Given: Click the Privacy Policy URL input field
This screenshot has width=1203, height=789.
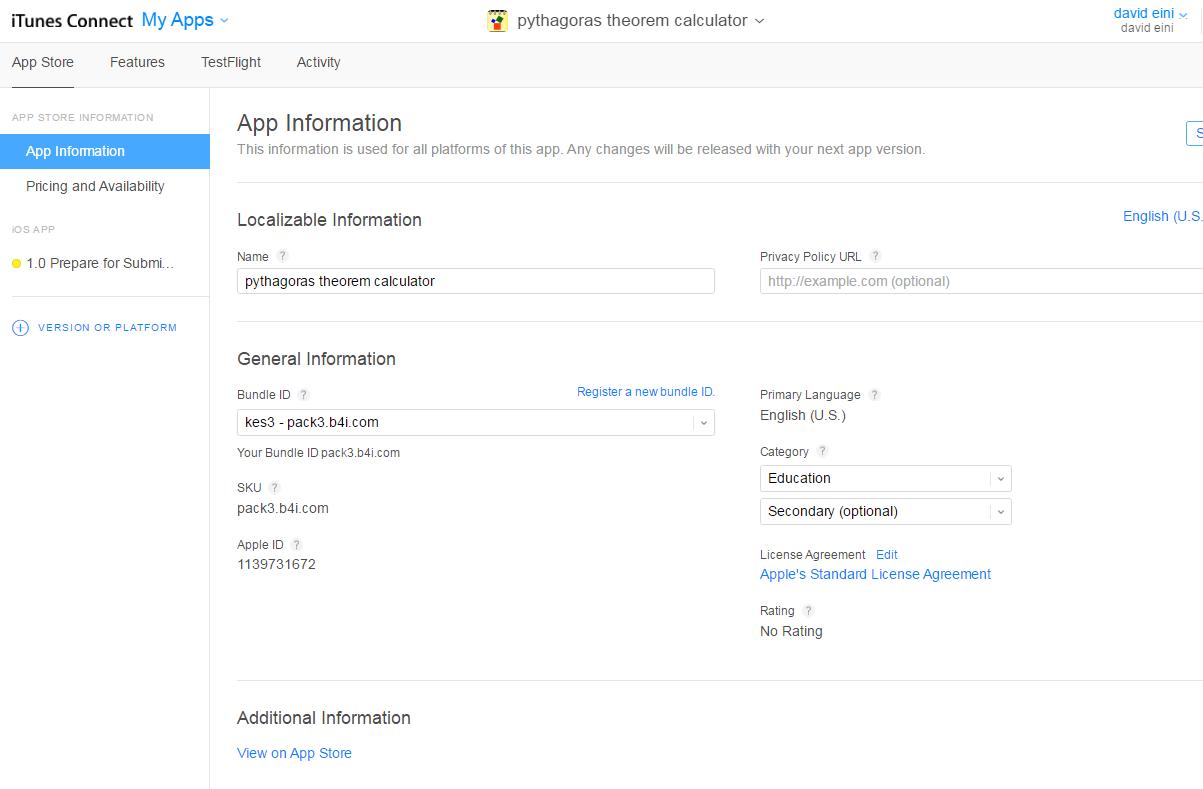Looking at the screenshot, I should pyautogui.click(x=980, y=281).
